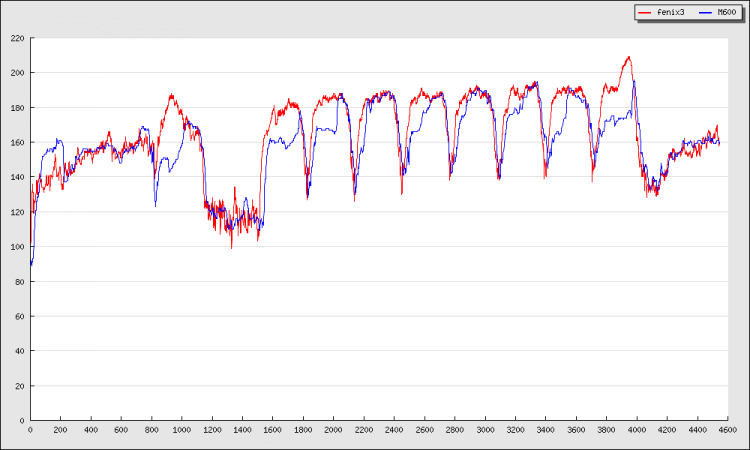
Task: Click the 200 label on the x-axis
Action: pos(60,430)
